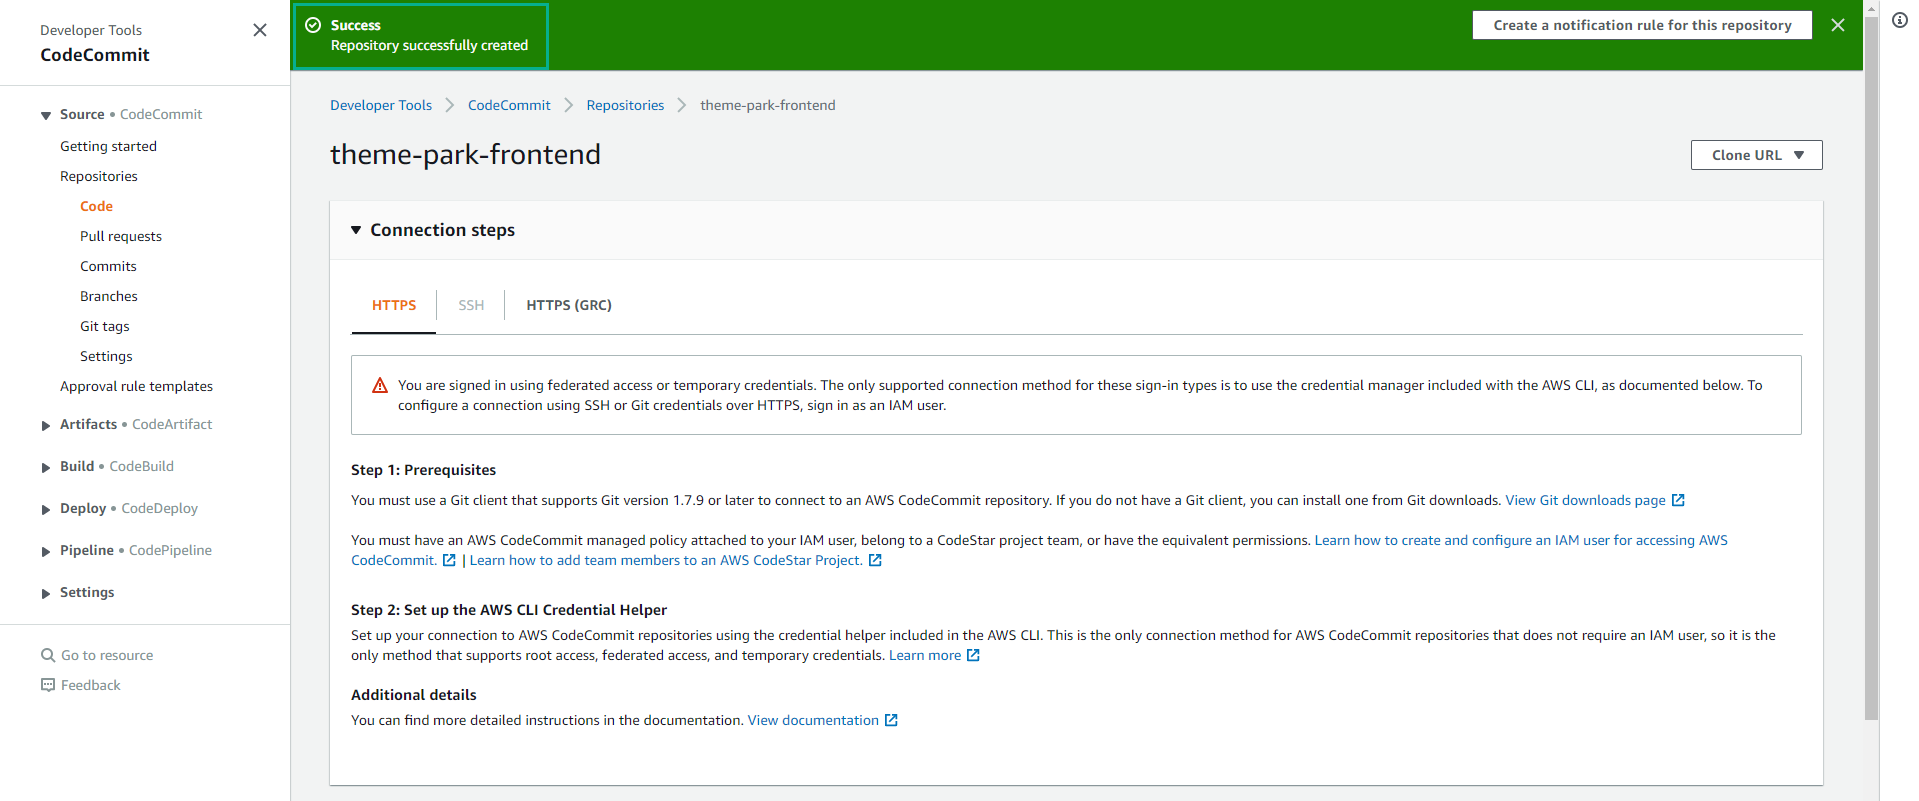Click the red warning triangle icon

coord(380,385)
